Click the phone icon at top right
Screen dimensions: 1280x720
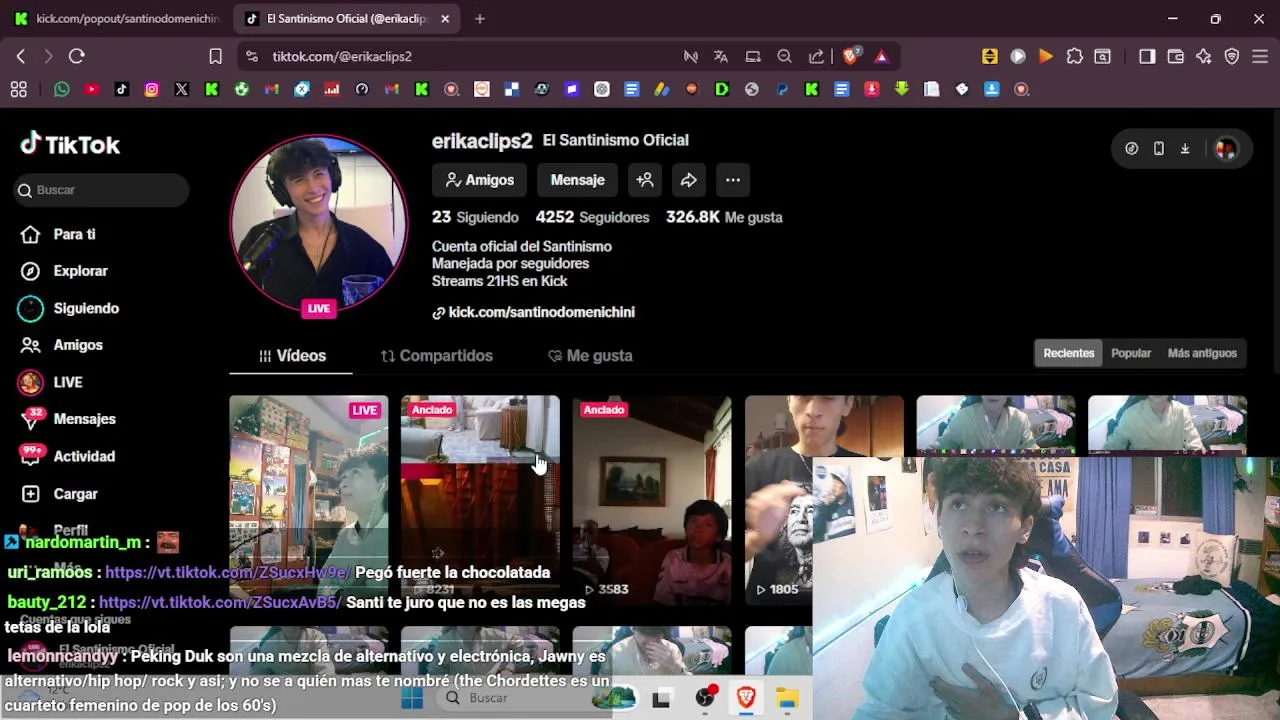[1158, 149]
